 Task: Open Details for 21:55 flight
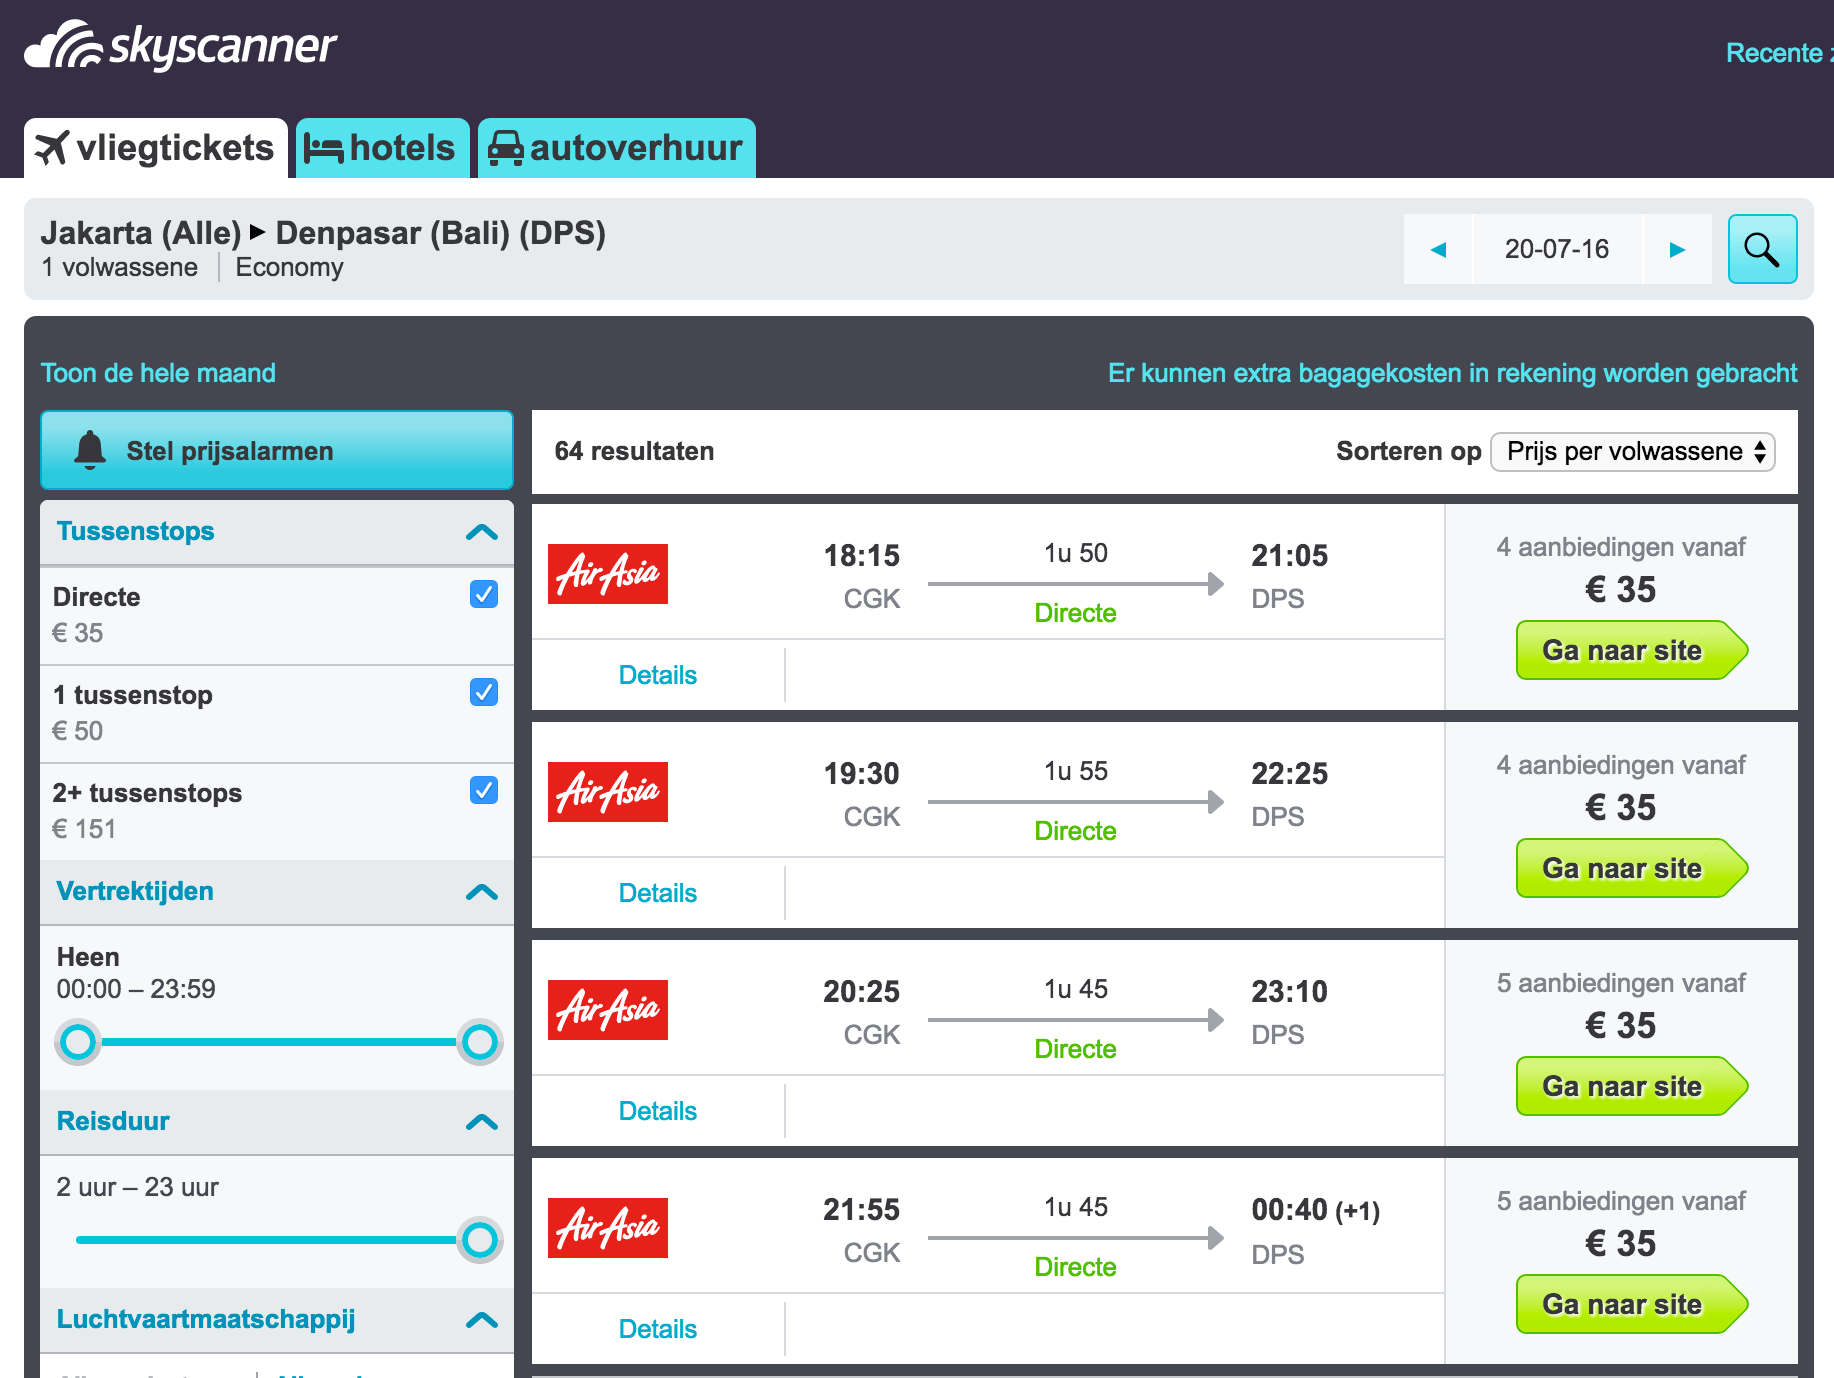[x=657, y=1329]
